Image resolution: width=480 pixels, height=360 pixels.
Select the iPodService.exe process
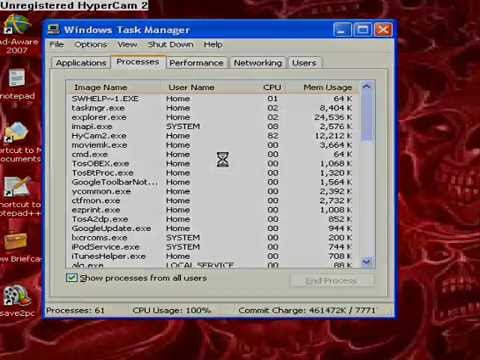point(212,247)
